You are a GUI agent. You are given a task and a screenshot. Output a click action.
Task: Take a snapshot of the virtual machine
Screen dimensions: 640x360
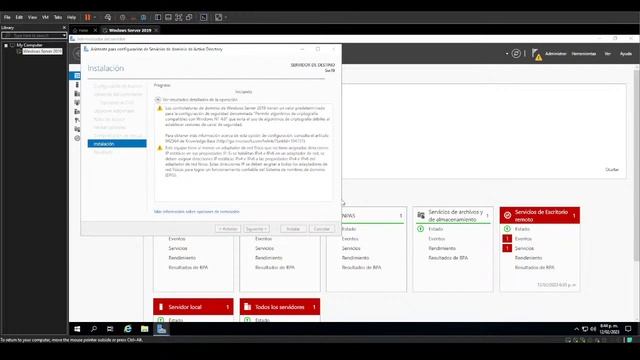tap(122, 17)
